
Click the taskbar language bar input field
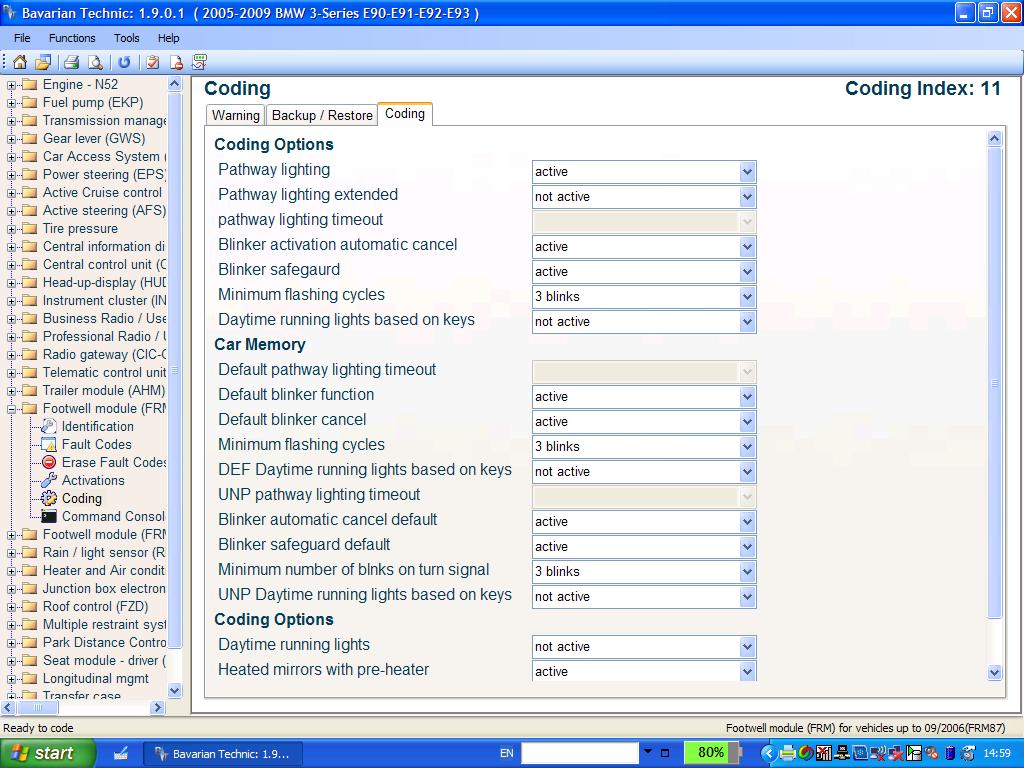click(579, 753)
